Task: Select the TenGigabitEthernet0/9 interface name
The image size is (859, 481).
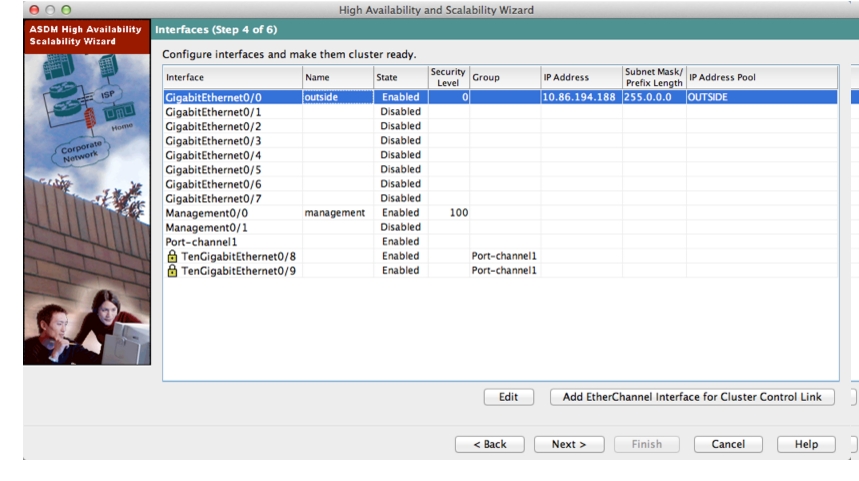Action: 238,271
